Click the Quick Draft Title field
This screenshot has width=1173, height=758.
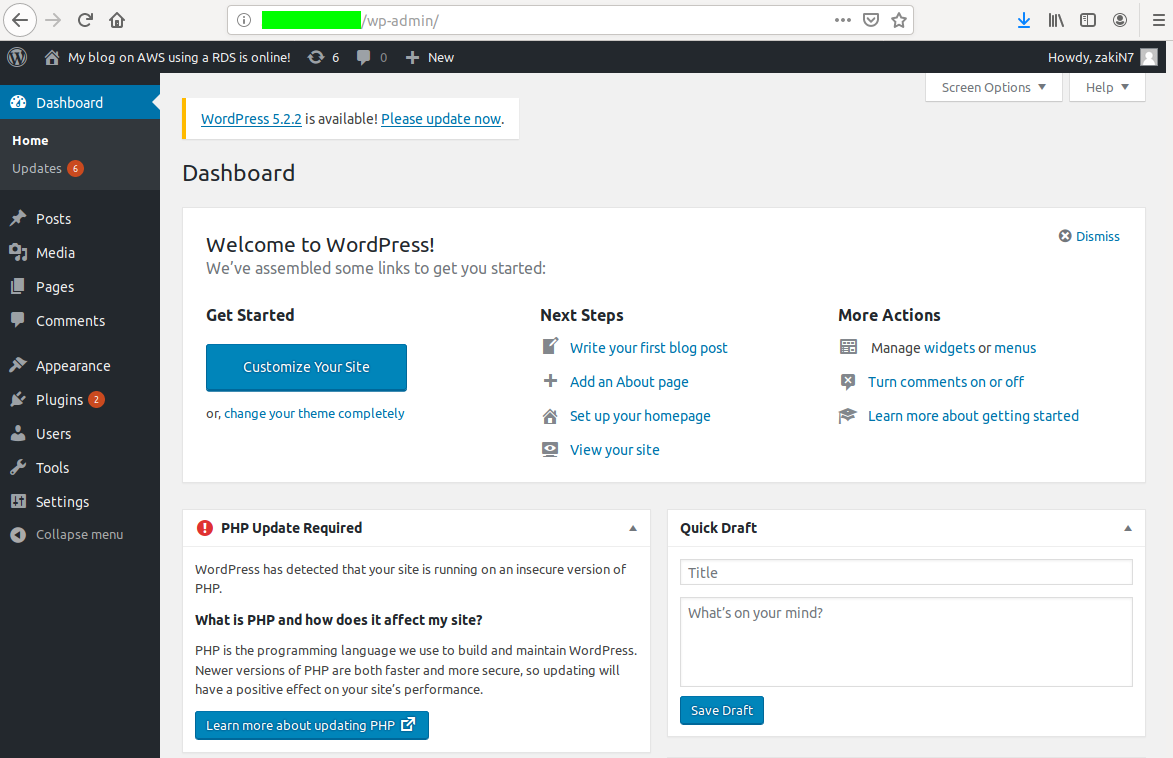[906, 572]
